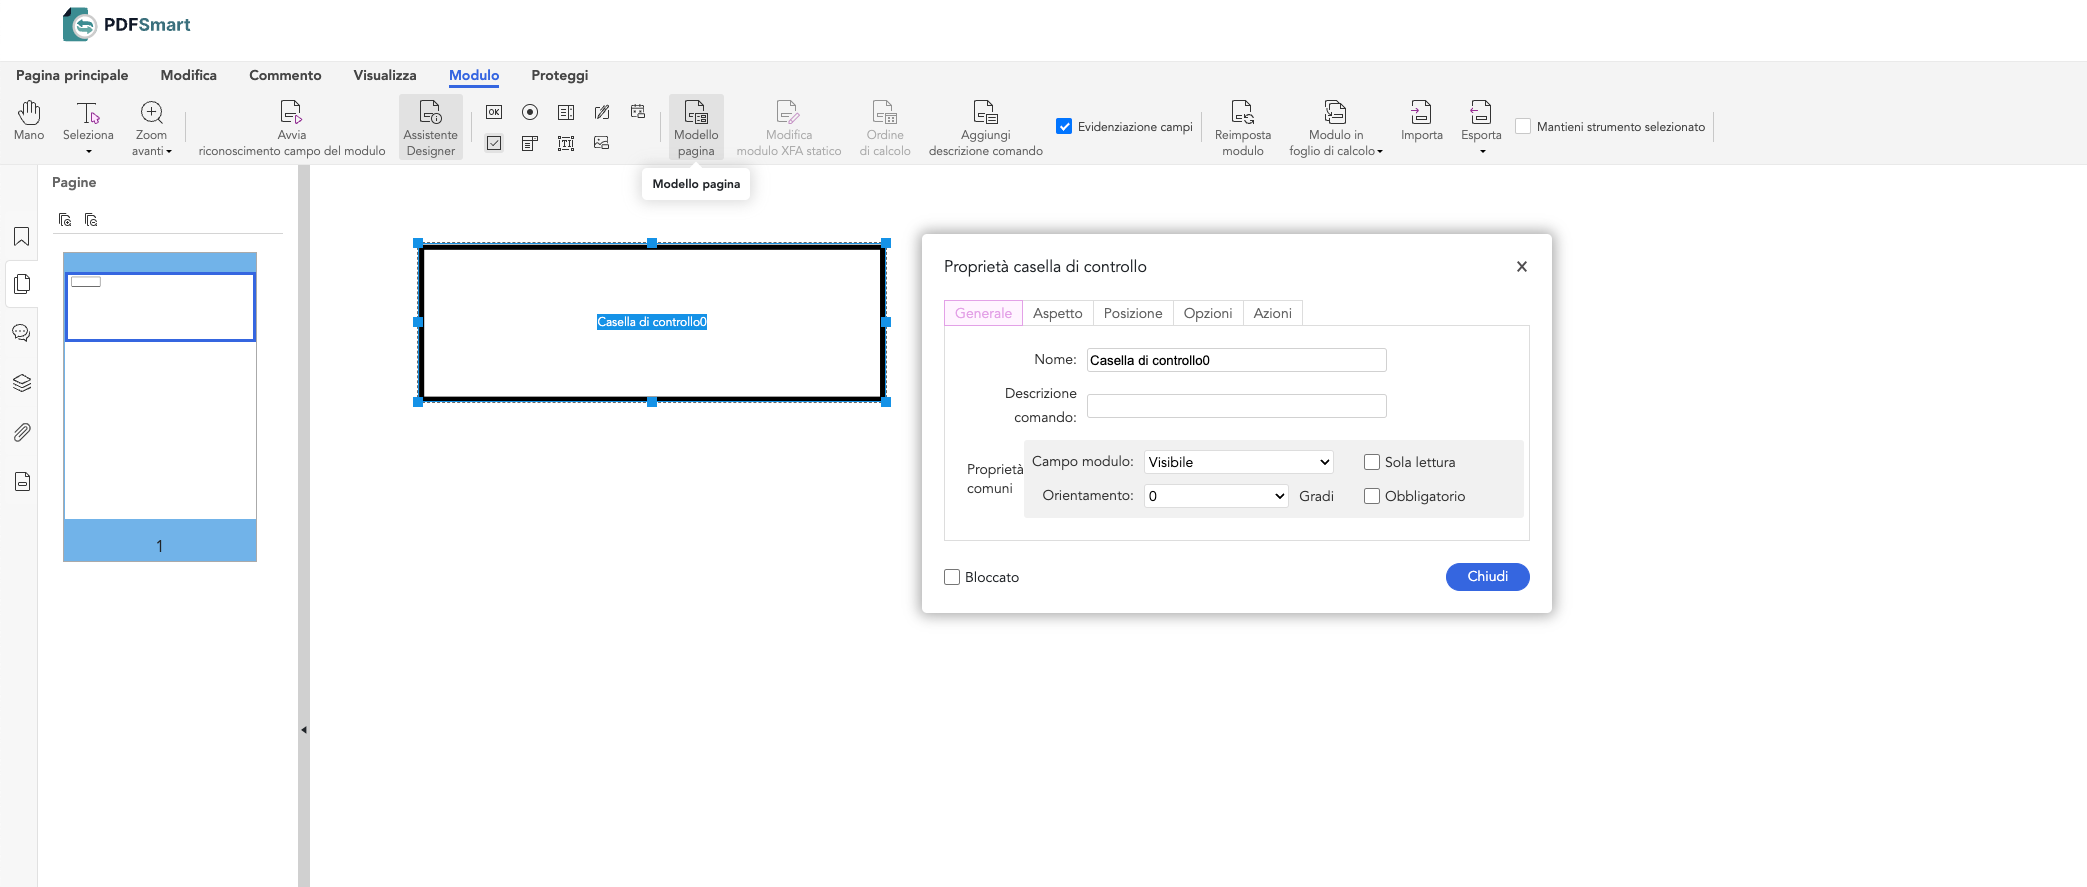Viewport: 2087px width, 887px height.
Task: Click the Nome input field
Action: (x=1236, y=360)
